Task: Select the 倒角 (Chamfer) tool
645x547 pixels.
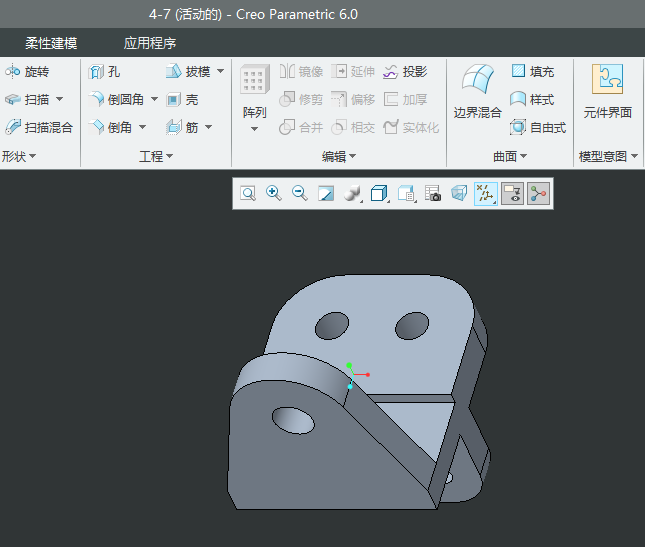Action: click(x=110, y=127)
